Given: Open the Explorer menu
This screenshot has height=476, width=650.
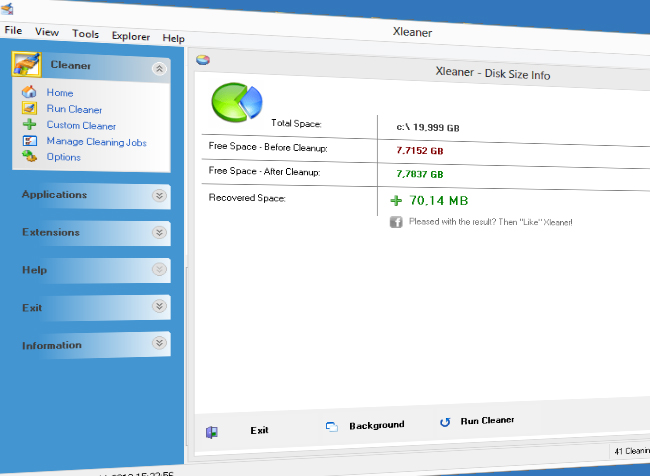Looking at the screenshot, I should 130,36.
